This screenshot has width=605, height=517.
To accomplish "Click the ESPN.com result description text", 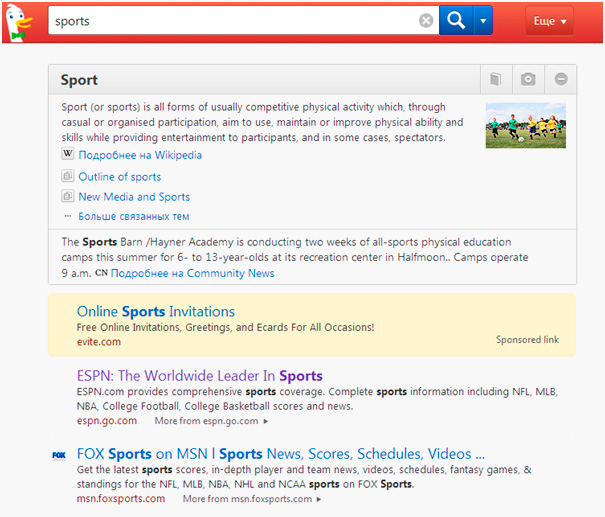I will (x=317, y=399).
